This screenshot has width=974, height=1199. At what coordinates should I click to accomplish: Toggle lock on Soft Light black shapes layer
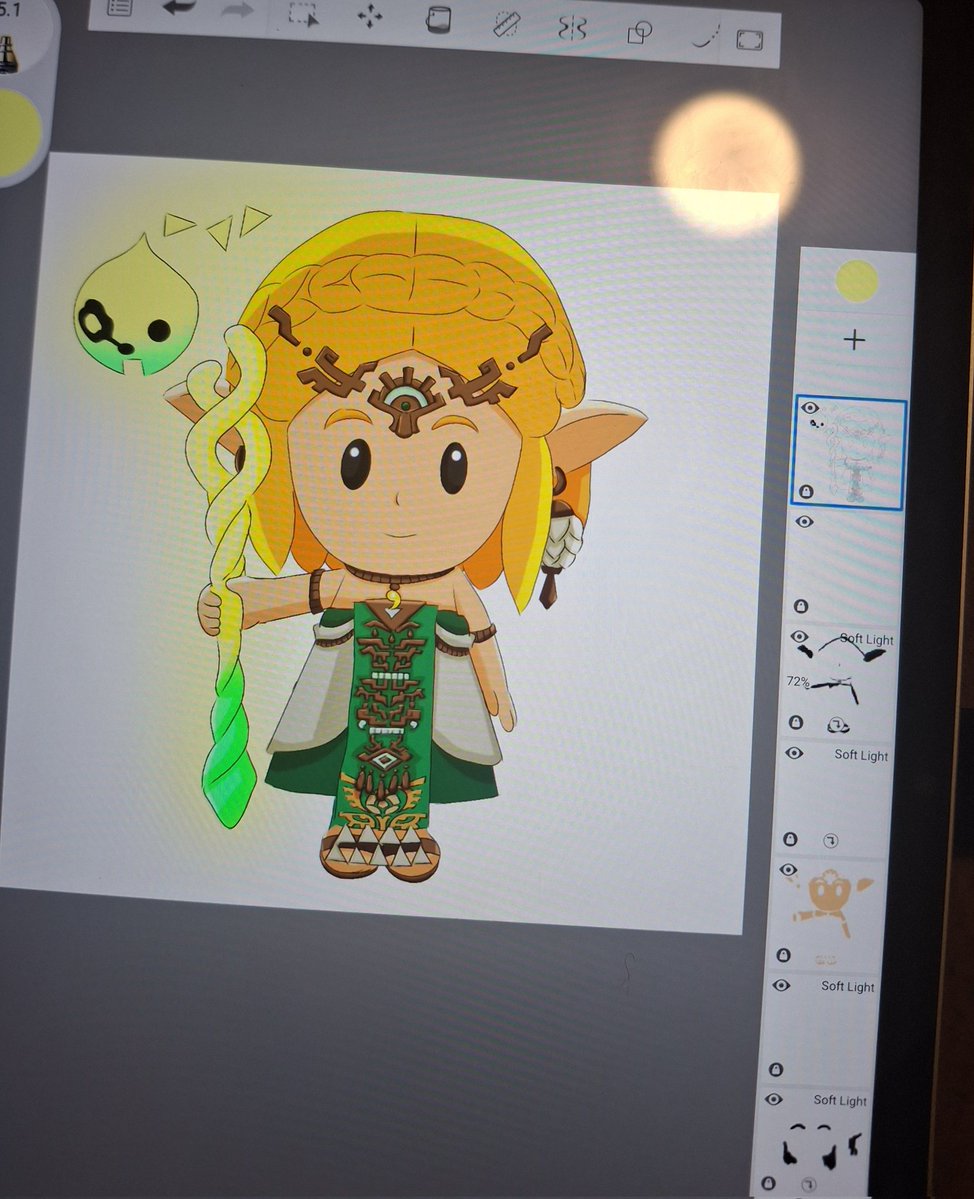click(x=768, y=1183)
